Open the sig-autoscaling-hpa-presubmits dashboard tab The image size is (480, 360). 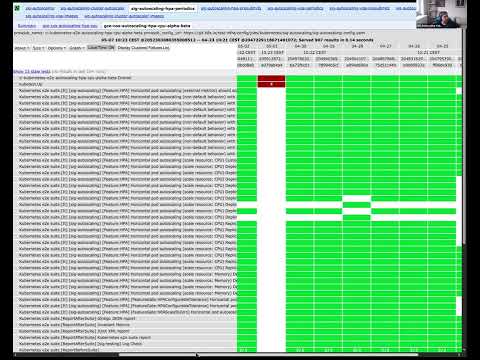pyautogui.click(x=231, y=8)
